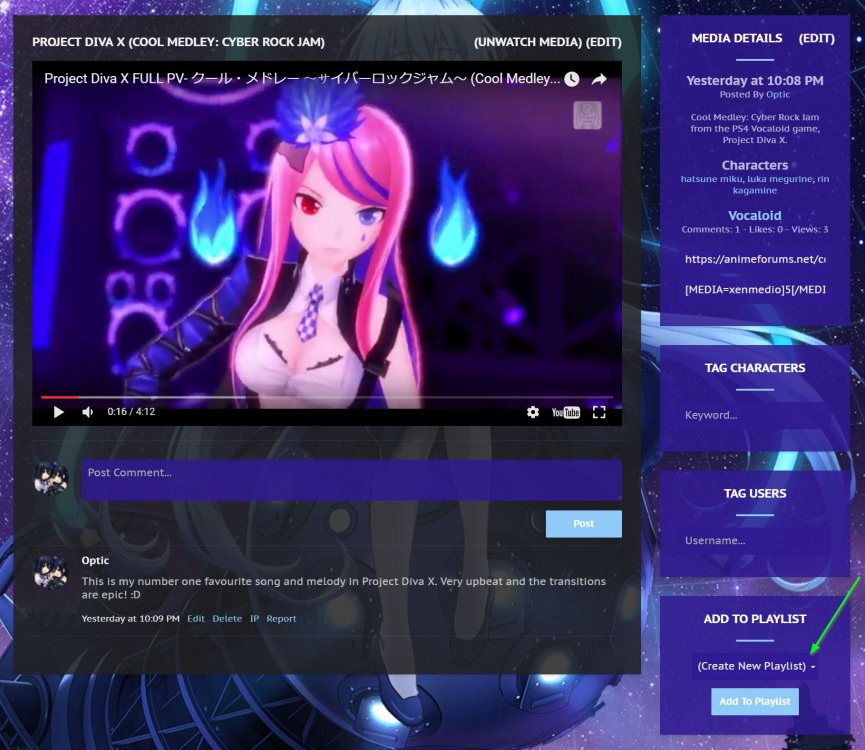The width and height of the screenshot is (865, 750).
Task: Click the Comments Likes Views stats line
Action: click(755, 229)
